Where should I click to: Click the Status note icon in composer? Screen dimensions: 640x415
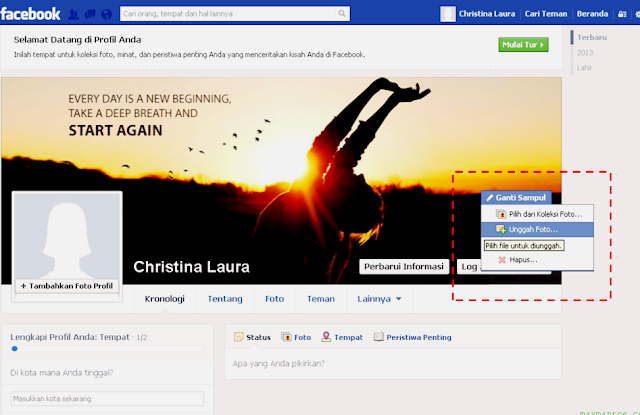(x=238, y=337)
